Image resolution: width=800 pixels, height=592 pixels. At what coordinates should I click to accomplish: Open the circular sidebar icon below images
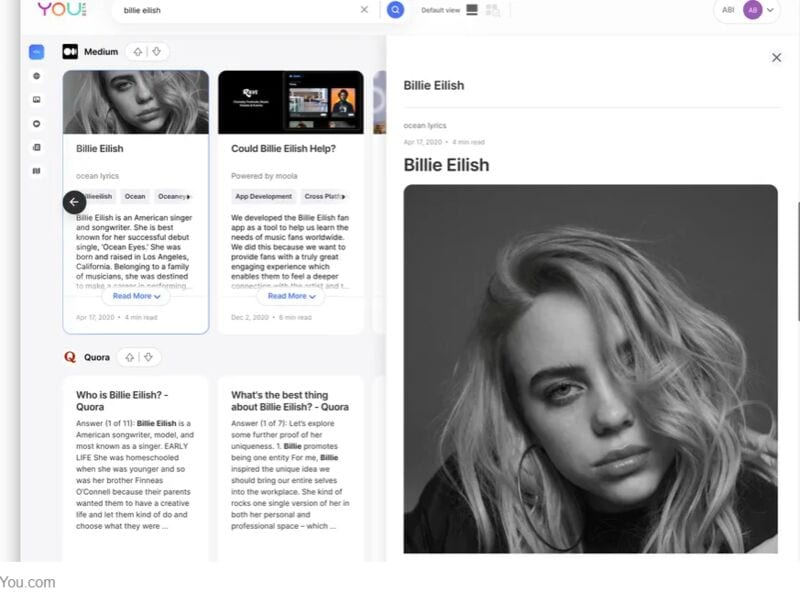pyautogui.click(x=36, y=124)
